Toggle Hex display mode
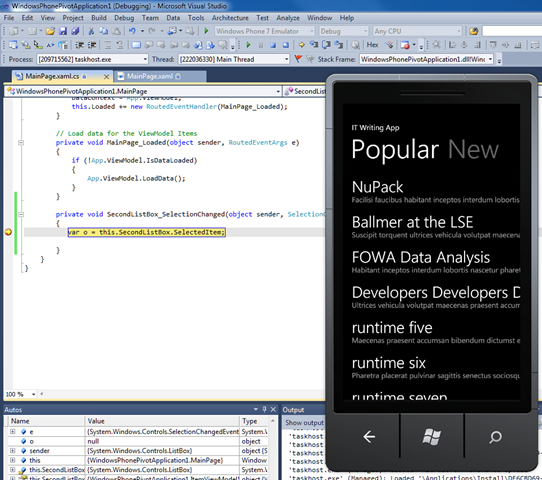Image resolution: width=542 pixels, height=480 pixels. (x=372, y=45)
